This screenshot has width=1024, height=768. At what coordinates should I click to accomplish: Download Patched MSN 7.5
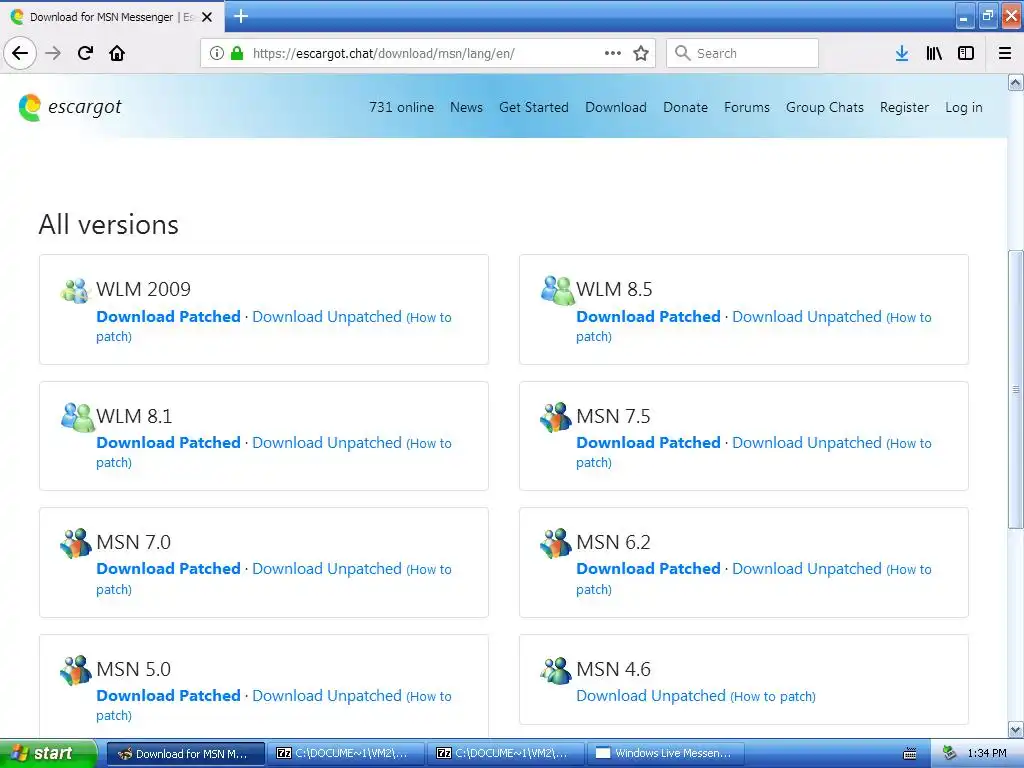tap(648, 443)
